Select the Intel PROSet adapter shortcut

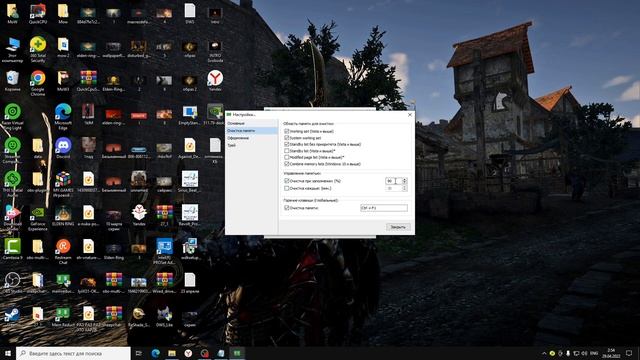point(164,251)
